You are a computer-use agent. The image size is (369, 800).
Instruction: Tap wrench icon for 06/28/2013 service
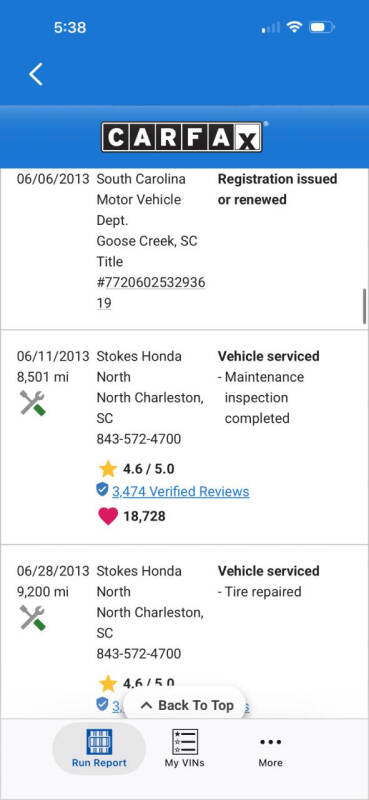pyautogui.click(x=33, y=617)
